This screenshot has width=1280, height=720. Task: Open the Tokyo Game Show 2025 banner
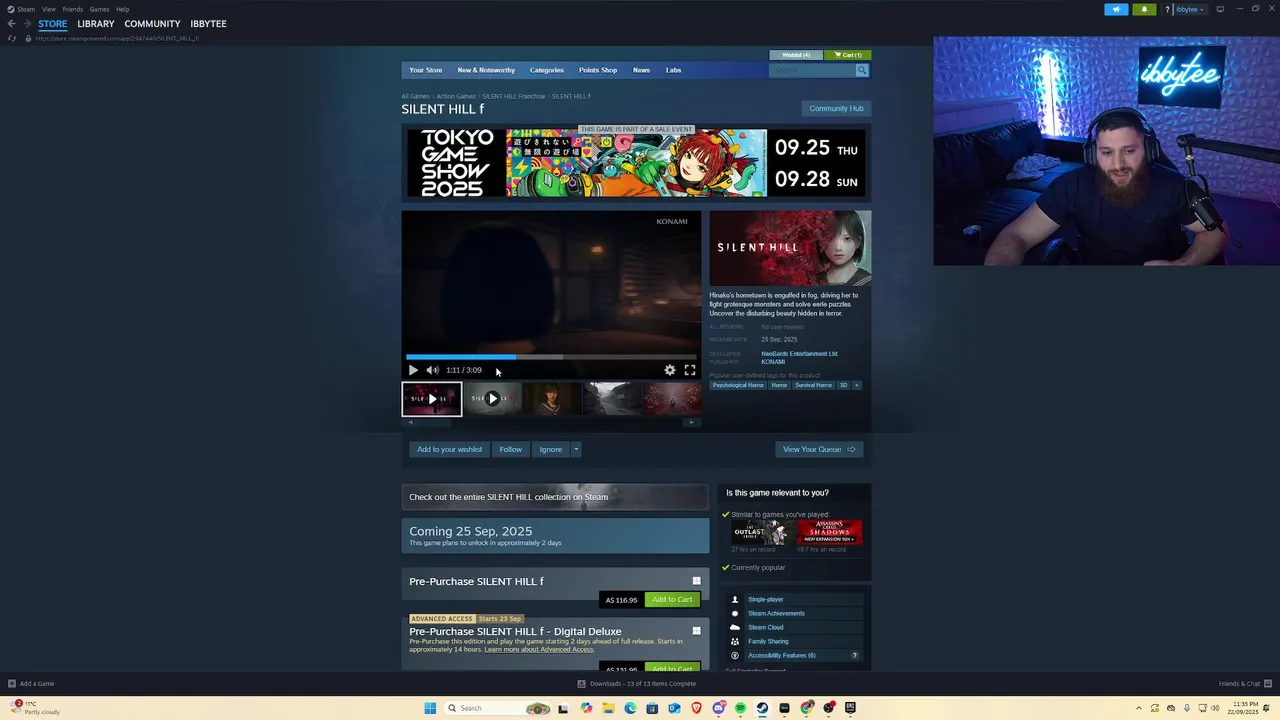[636, 163]
